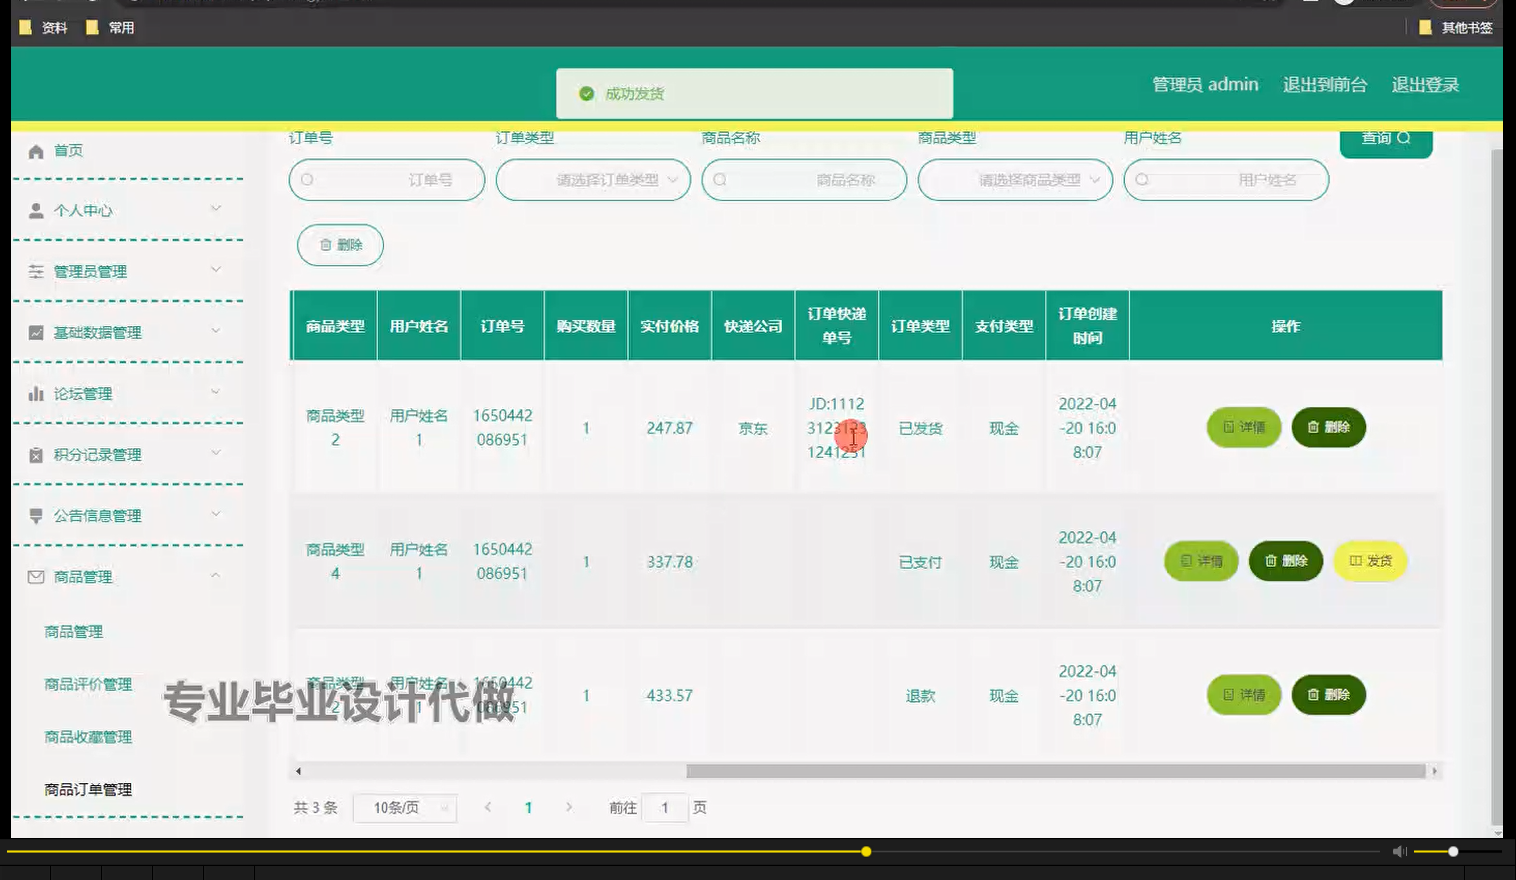The height and width of the screenshot is (880, 1516).
Task: Click the document icon beside 积分记录管理
Action: pos(35,454)
